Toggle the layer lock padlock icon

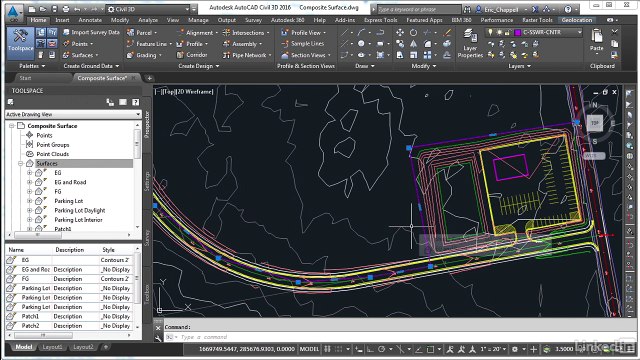(x=507, y=32)
